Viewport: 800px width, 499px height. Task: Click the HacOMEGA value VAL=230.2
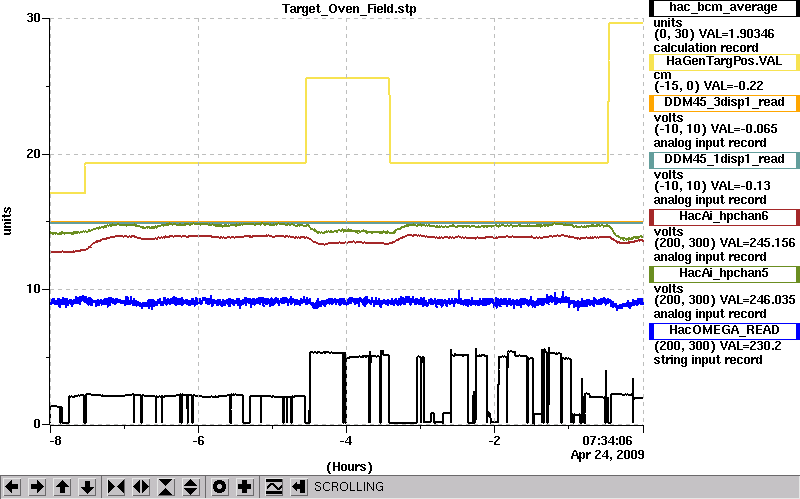pos(750,346)
